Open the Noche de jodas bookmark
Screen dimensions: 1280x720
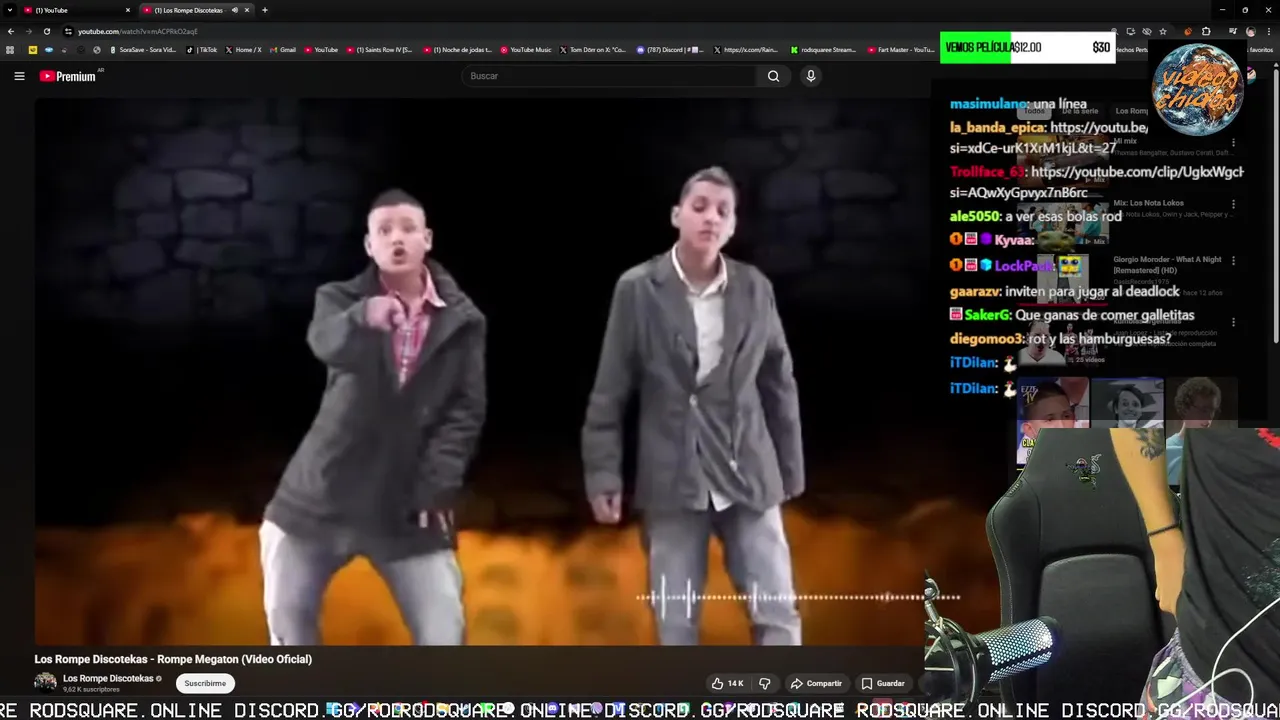458,49
